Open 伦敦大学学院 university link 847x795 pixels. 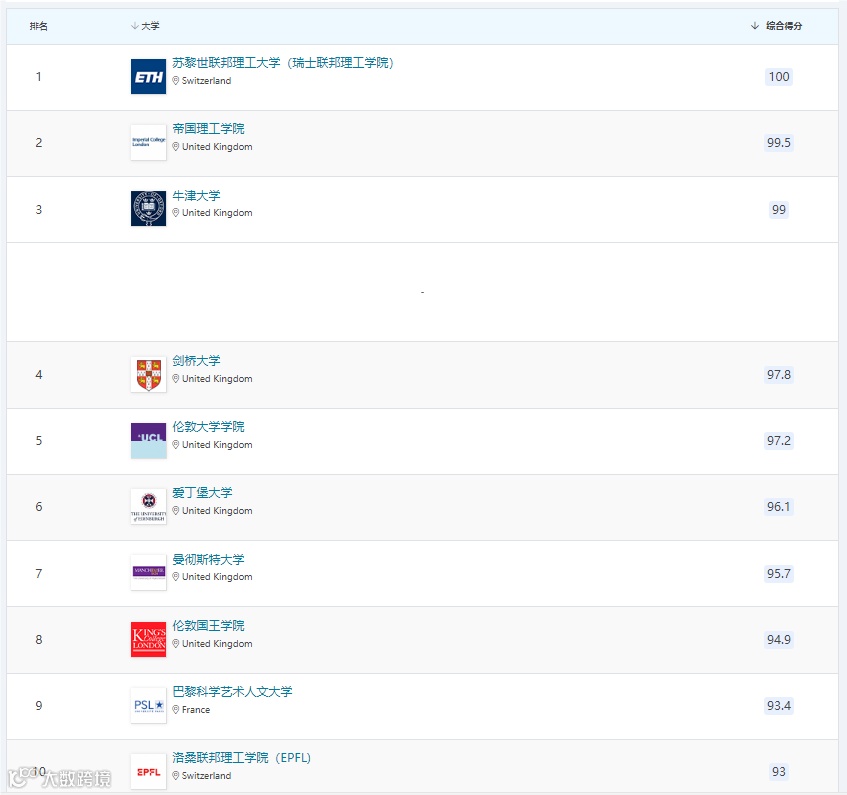(209, 427)
